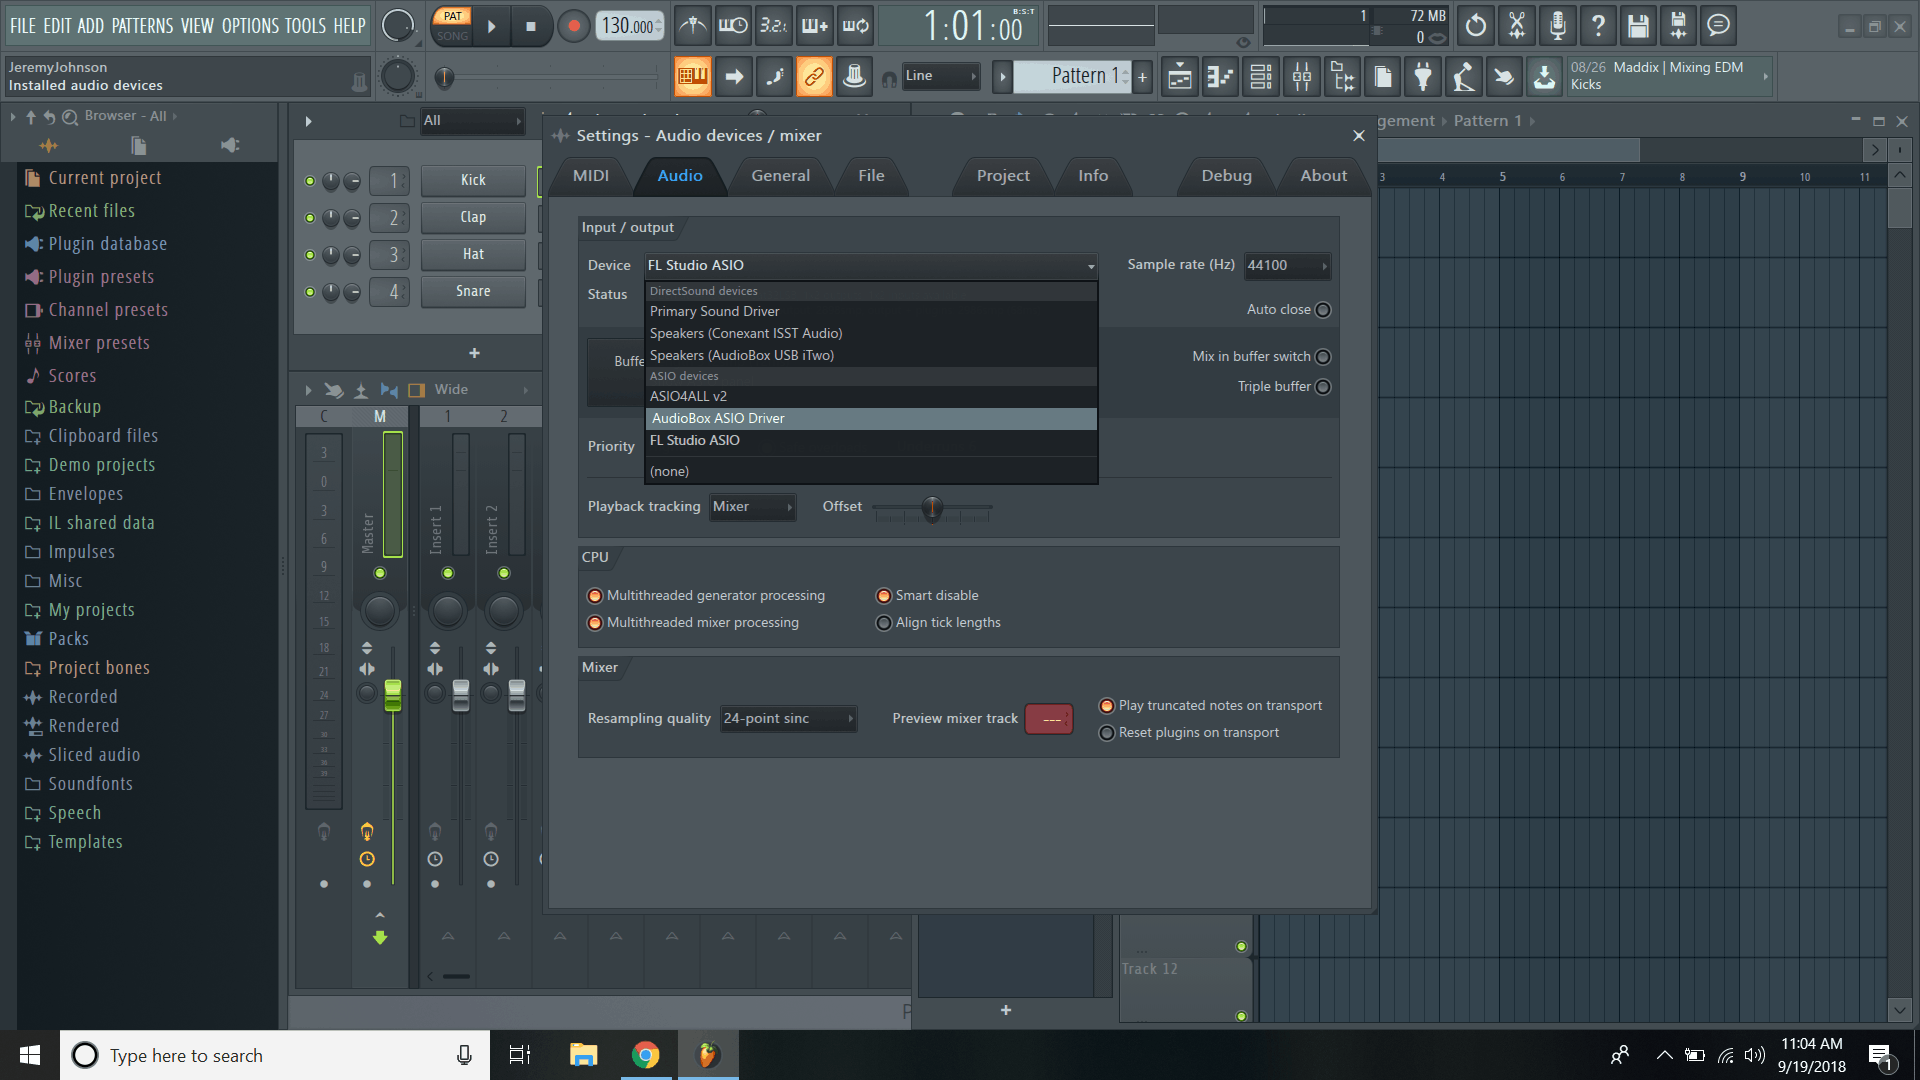Viewport: 1920px width, 1080px height.
Task: Click the Kick channel button
Action: click(472, 180)
